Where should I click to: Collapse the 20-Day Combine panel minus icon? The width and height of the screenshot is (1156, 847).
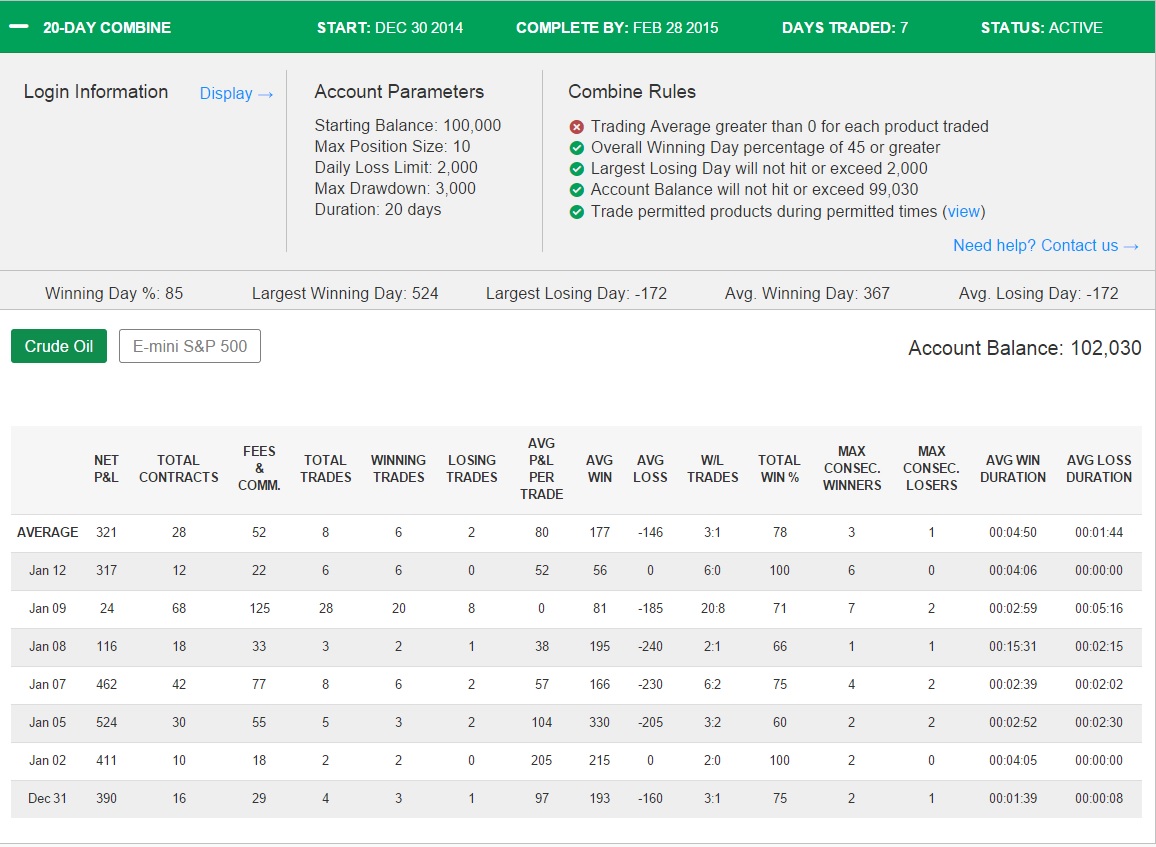click(x=18, y=27)
